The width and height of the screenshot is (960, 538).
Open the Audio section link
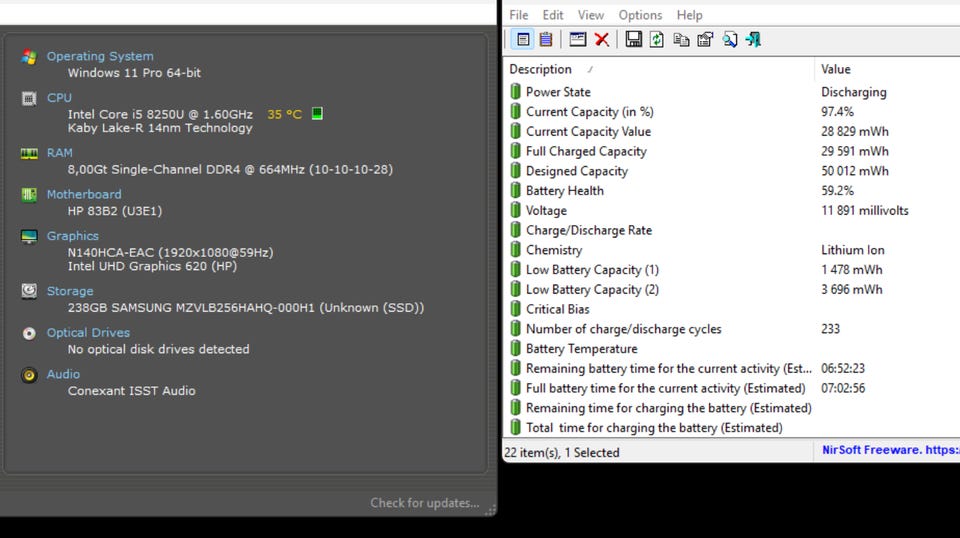pos(63,374)
